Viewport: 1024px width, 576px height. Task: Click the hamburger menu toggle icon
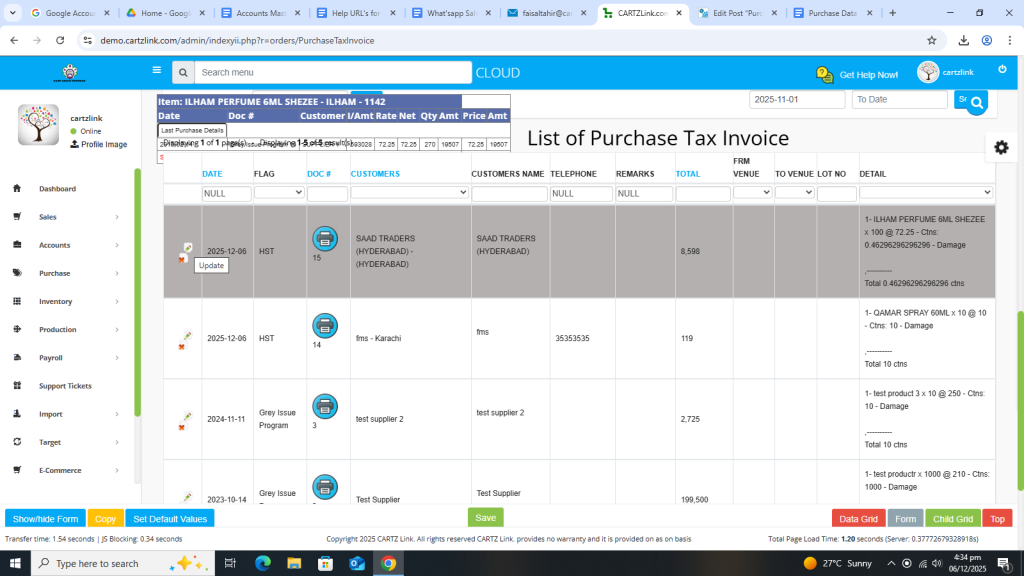(x=157, y=71)
